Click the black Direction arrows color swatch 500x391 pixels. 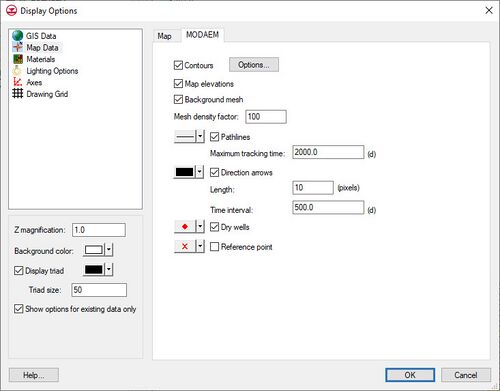[x=184, y=172]
